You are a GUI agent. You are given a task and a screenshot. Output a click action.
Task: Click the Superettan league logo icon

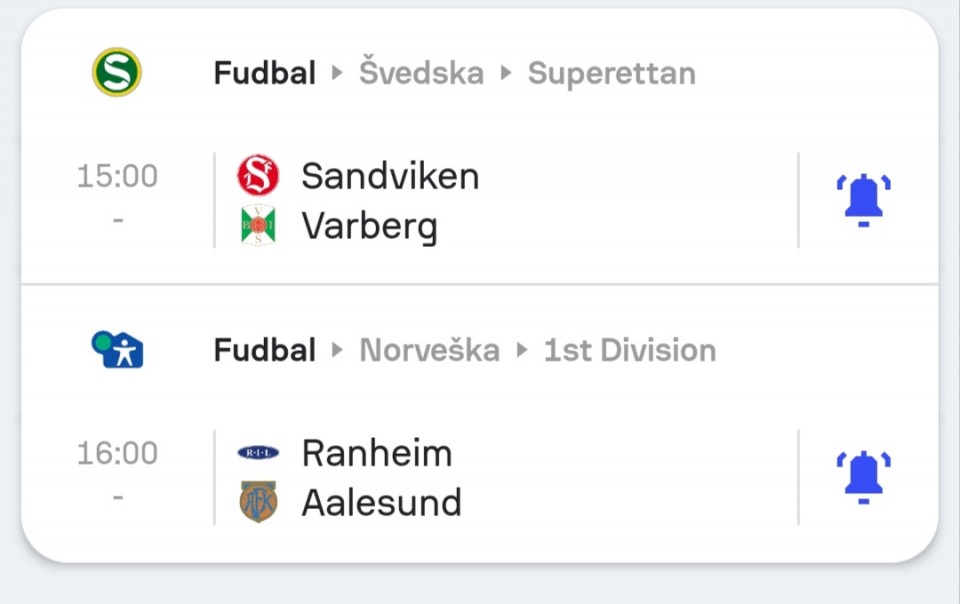(117, 72)
